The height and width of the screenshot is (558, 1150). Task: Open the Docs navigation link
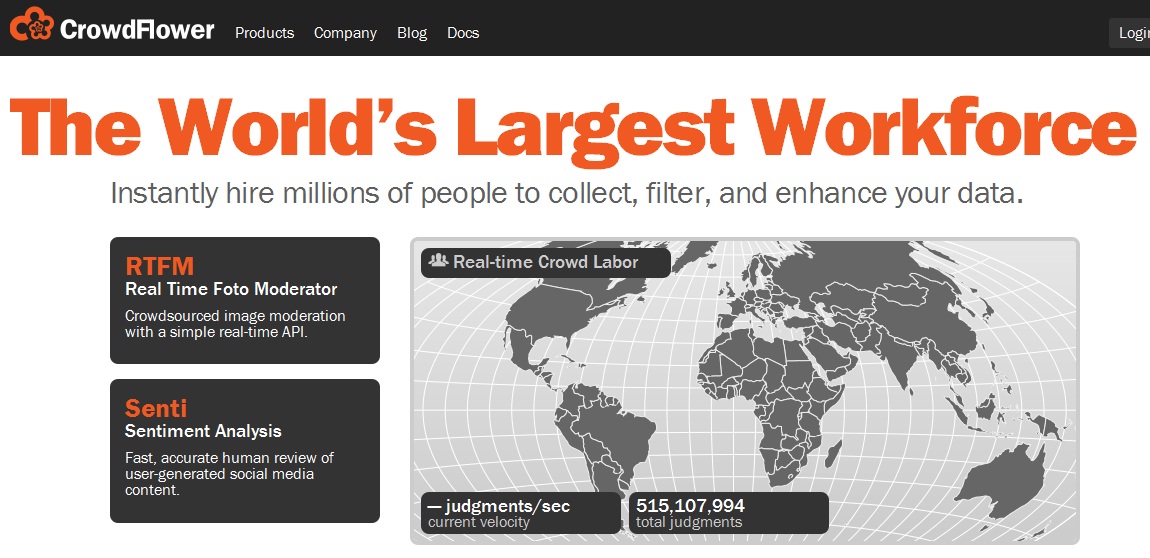tap(463, 33)
